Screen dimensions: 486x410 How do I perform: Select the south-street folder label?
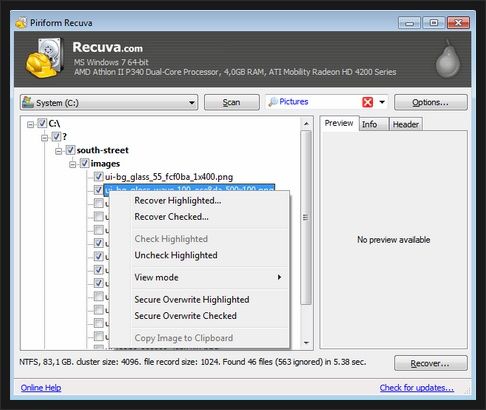(x=103, y=150)
